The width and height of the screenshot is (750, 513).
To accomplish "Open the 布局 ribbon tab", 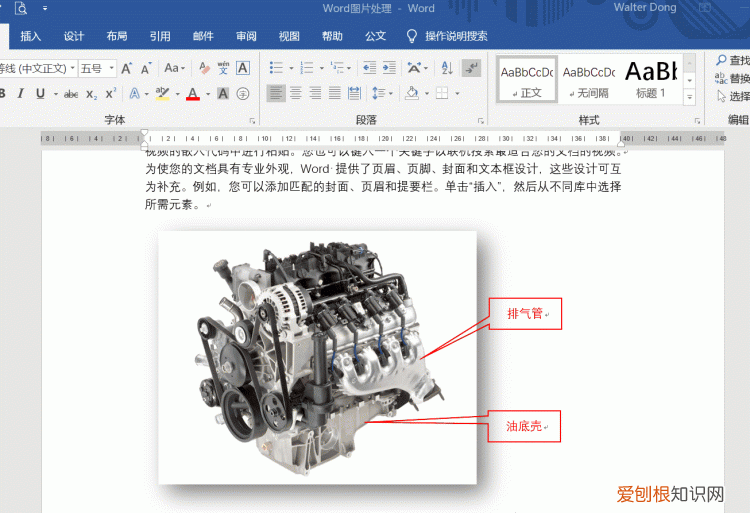I will [x=117, y=36].
